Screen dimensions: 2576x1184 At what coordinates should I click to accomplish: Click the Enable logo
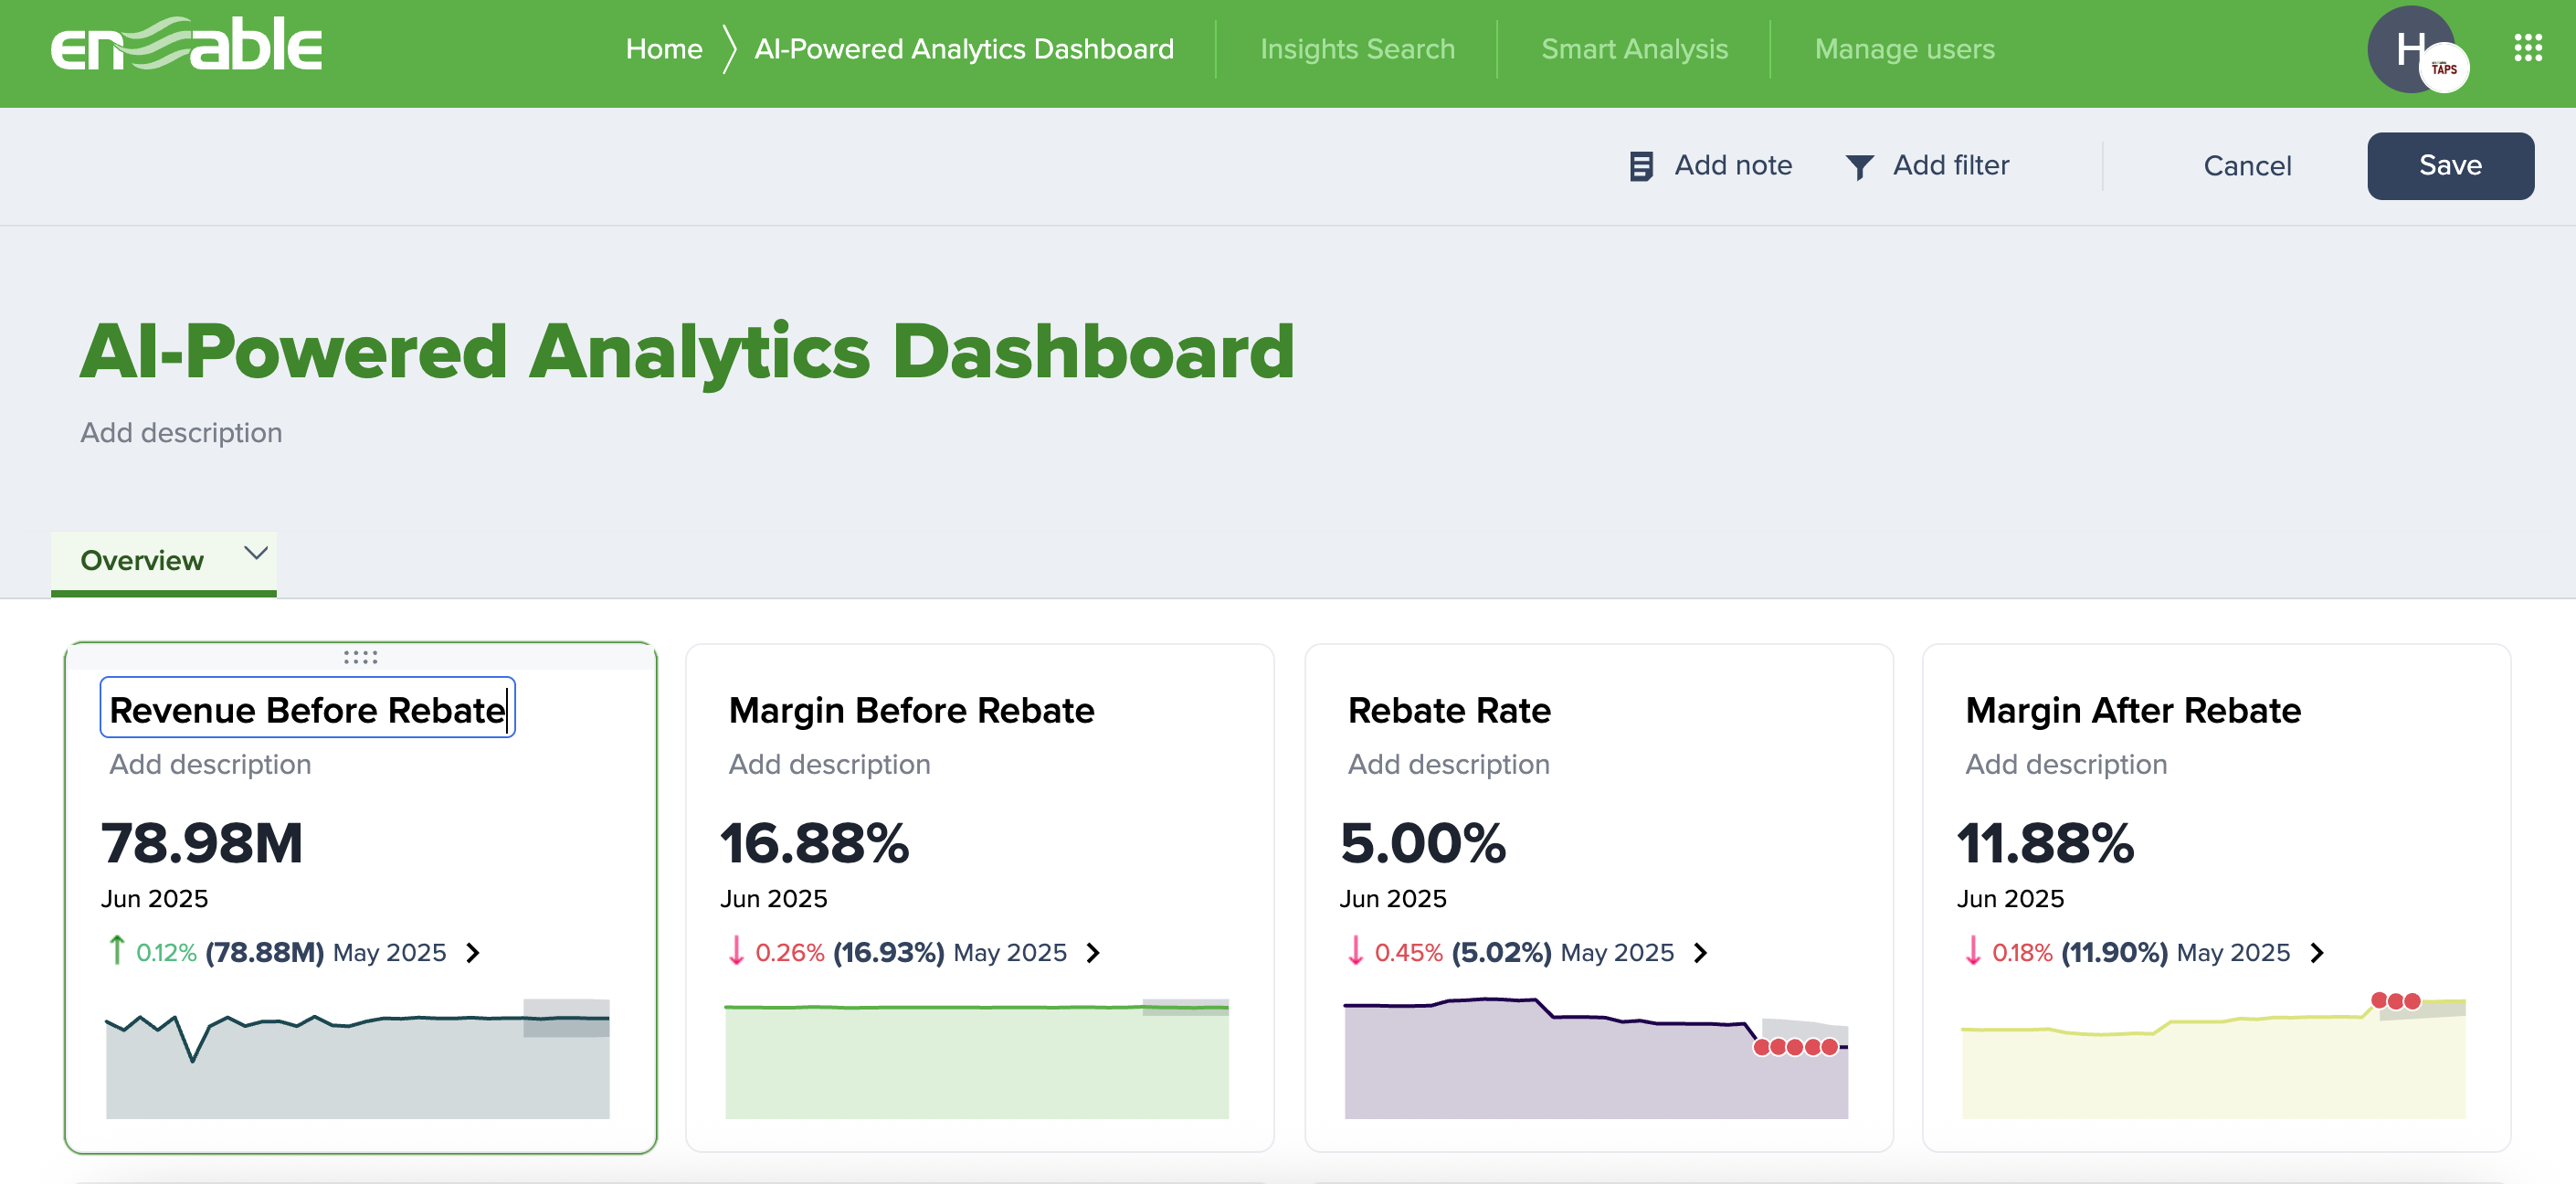[x=186, y=45]
